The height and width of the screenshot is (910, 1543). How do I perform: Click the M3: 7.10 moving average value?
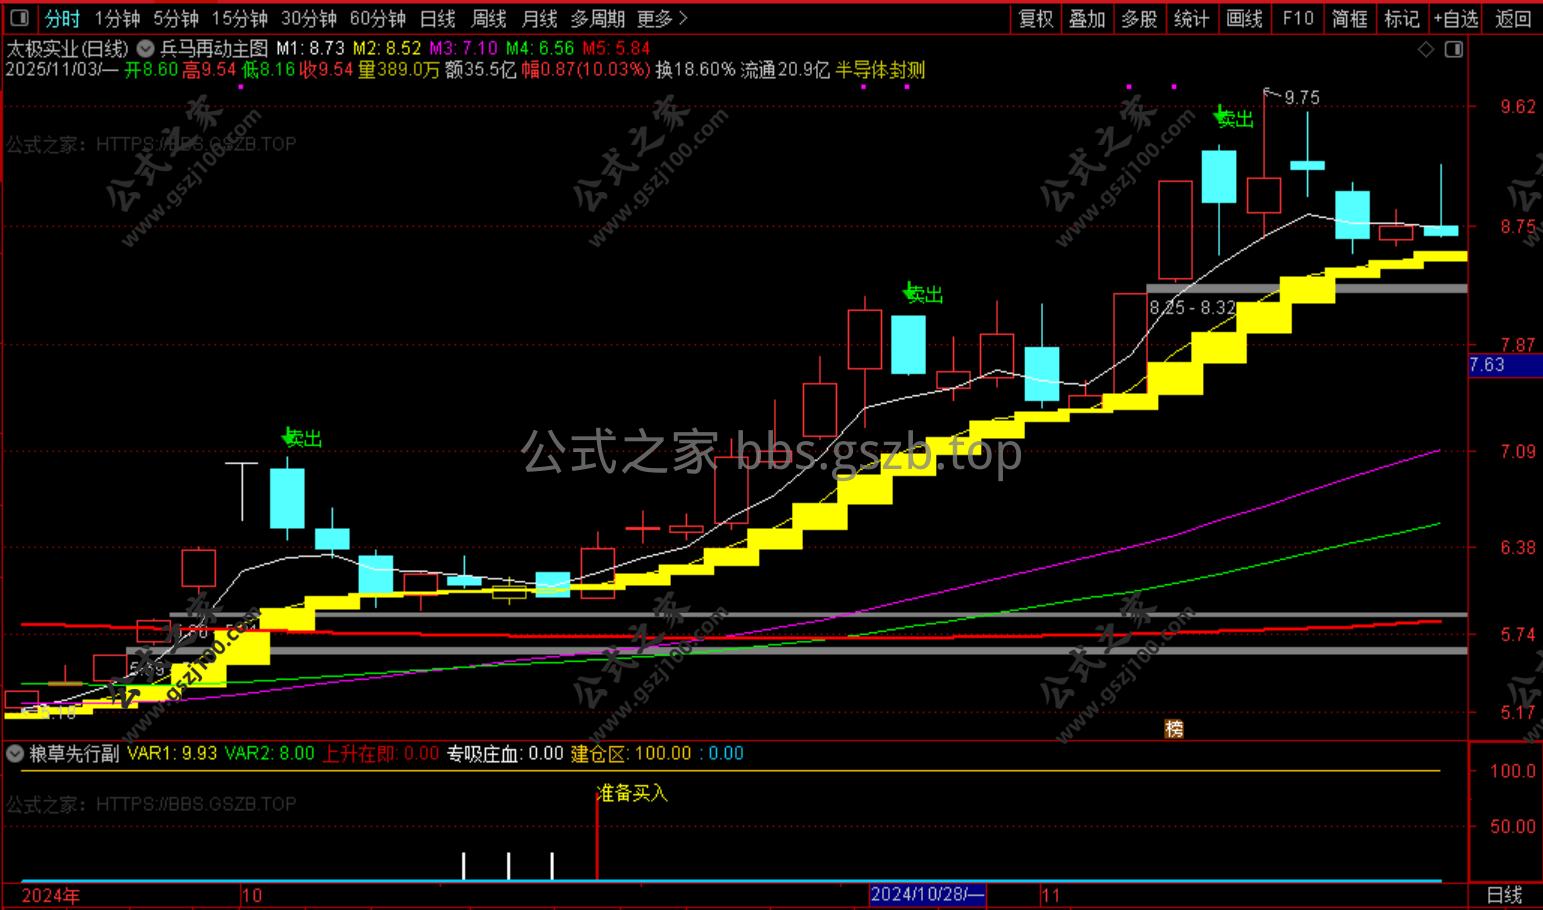click(463, 48)
